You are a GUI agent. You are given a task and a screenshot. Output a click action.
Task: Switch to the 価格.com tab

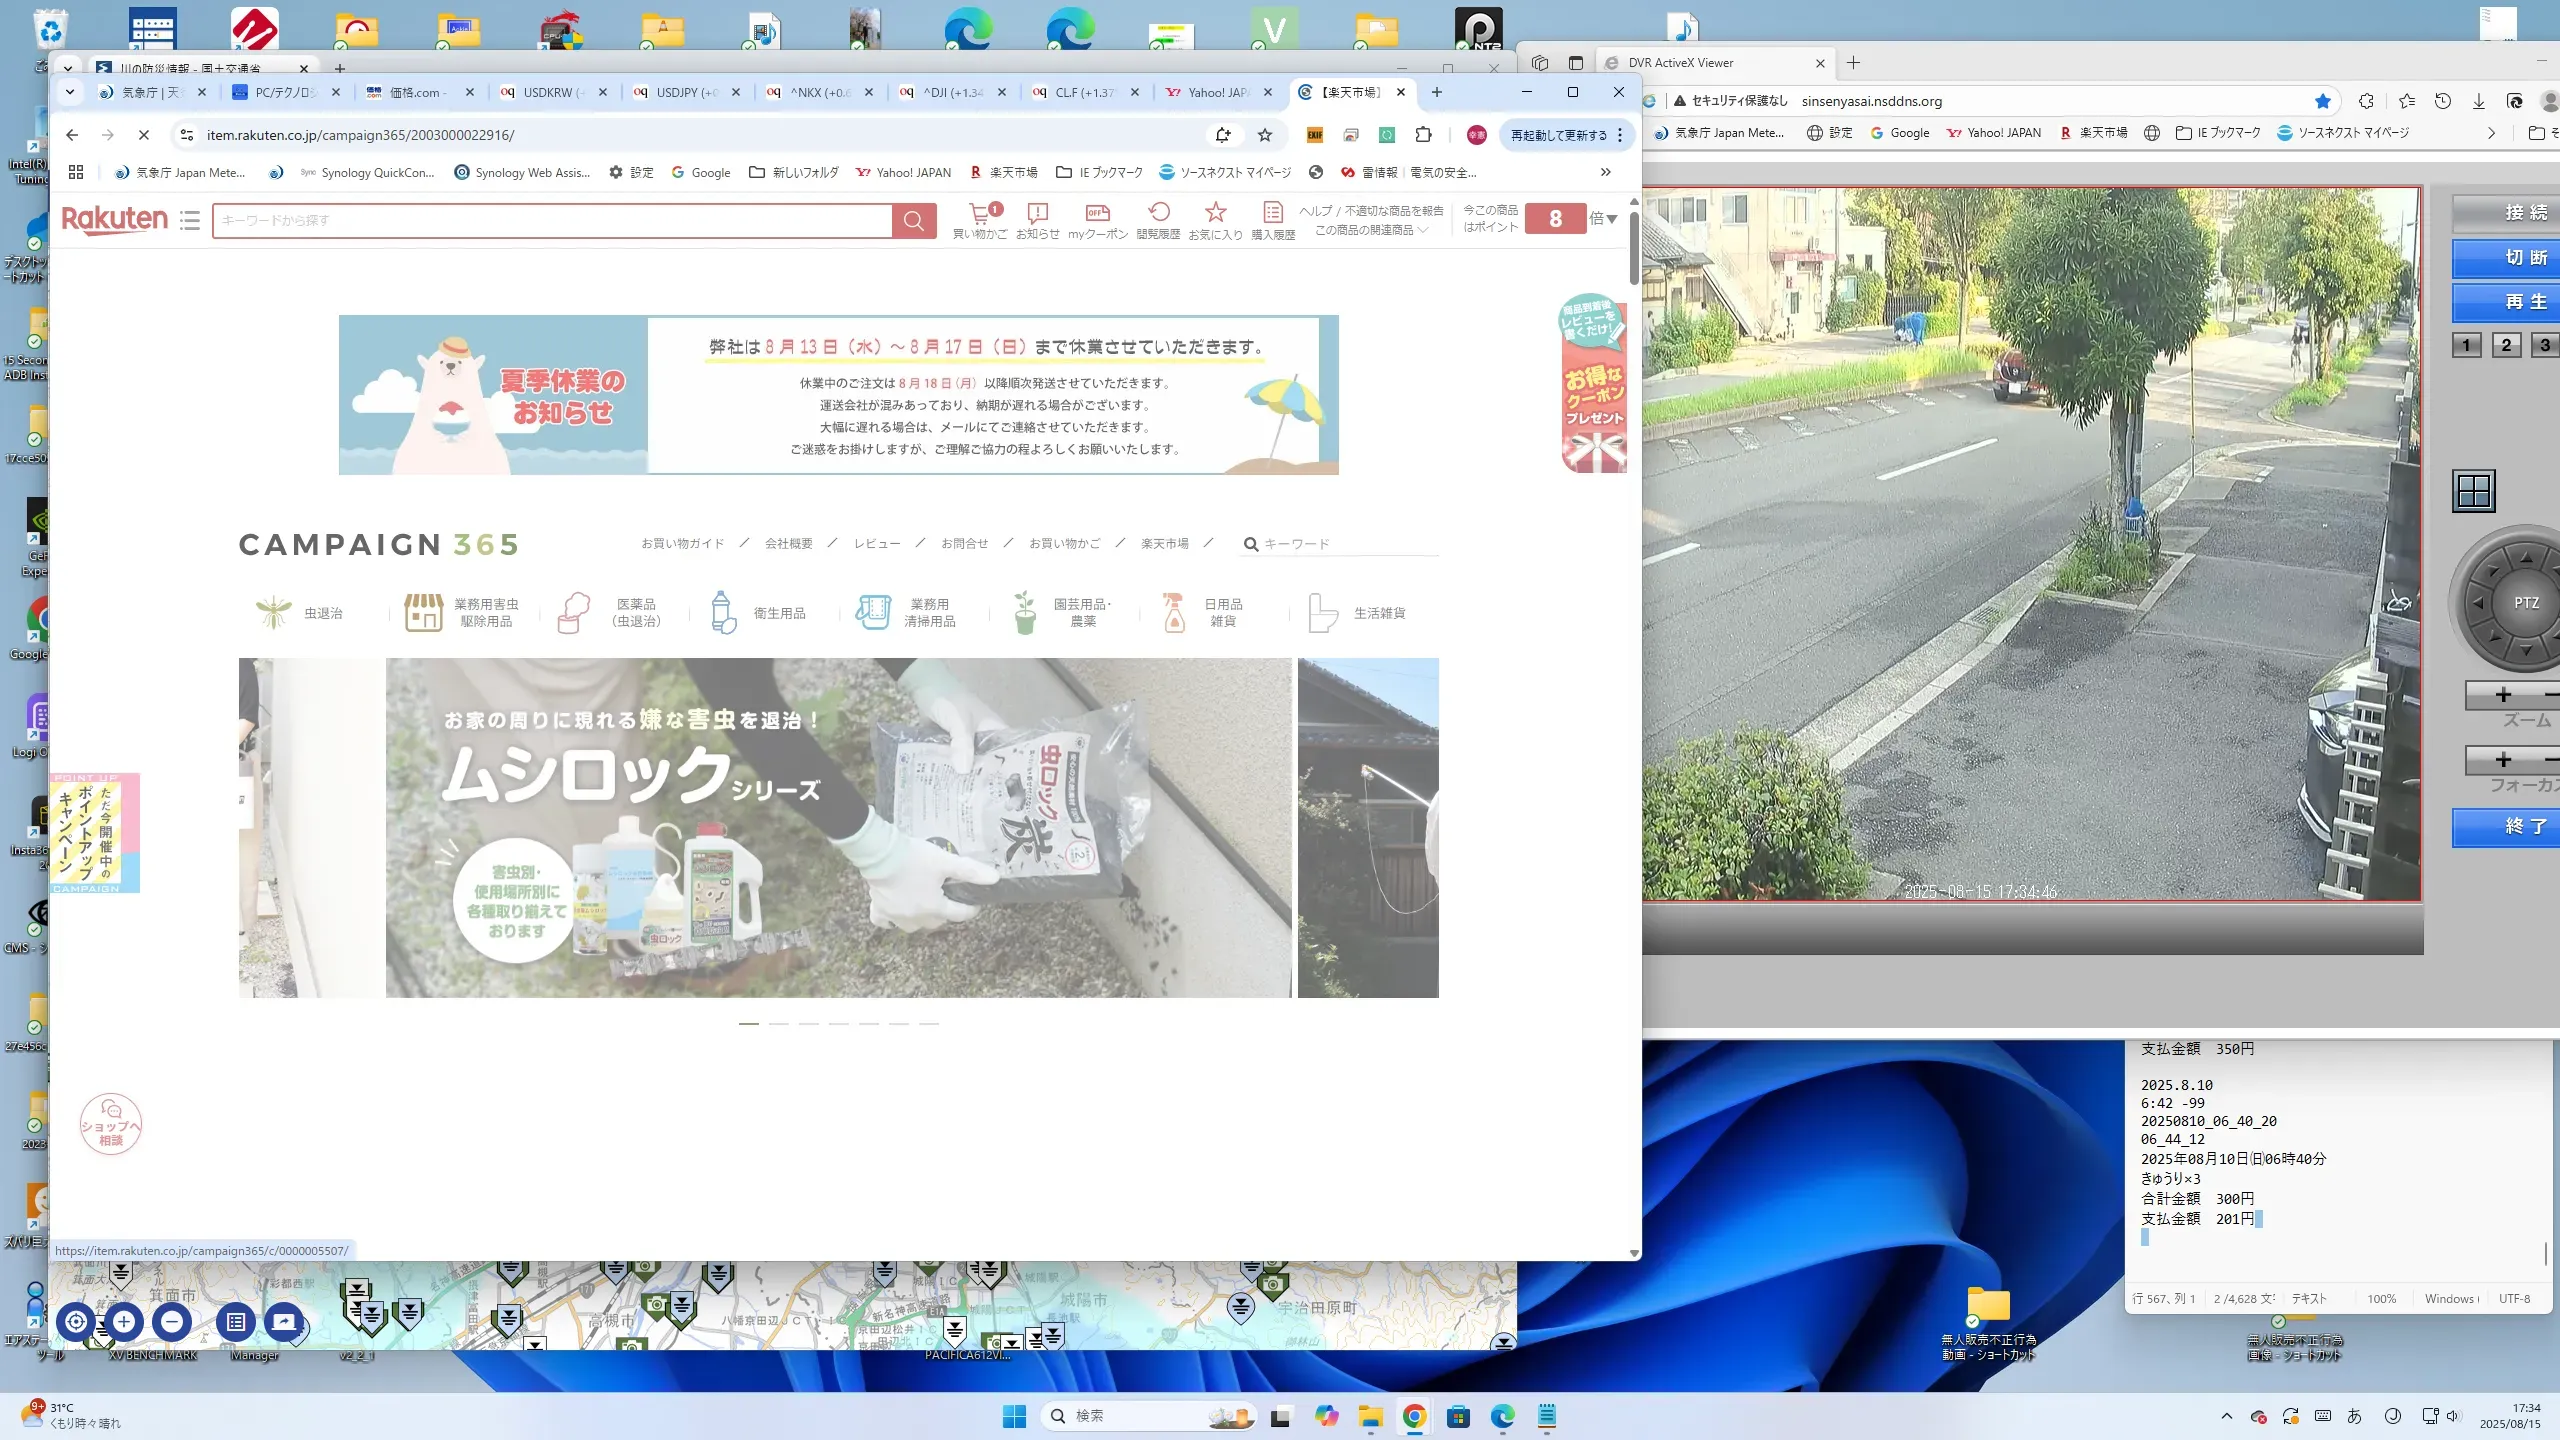tap(415, 92)
